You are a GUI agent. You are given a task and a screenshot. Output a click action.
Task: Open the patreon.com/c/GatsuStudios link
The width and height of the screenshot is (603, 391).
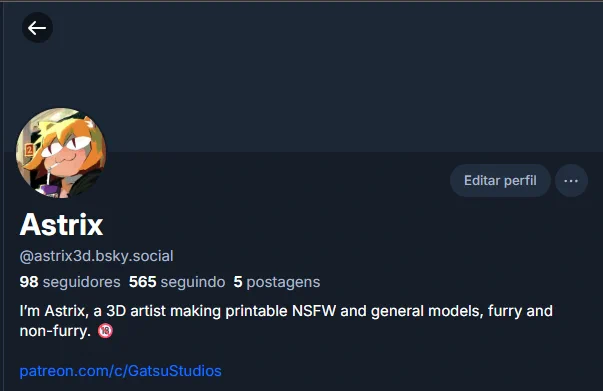click(x=120, y=371)
